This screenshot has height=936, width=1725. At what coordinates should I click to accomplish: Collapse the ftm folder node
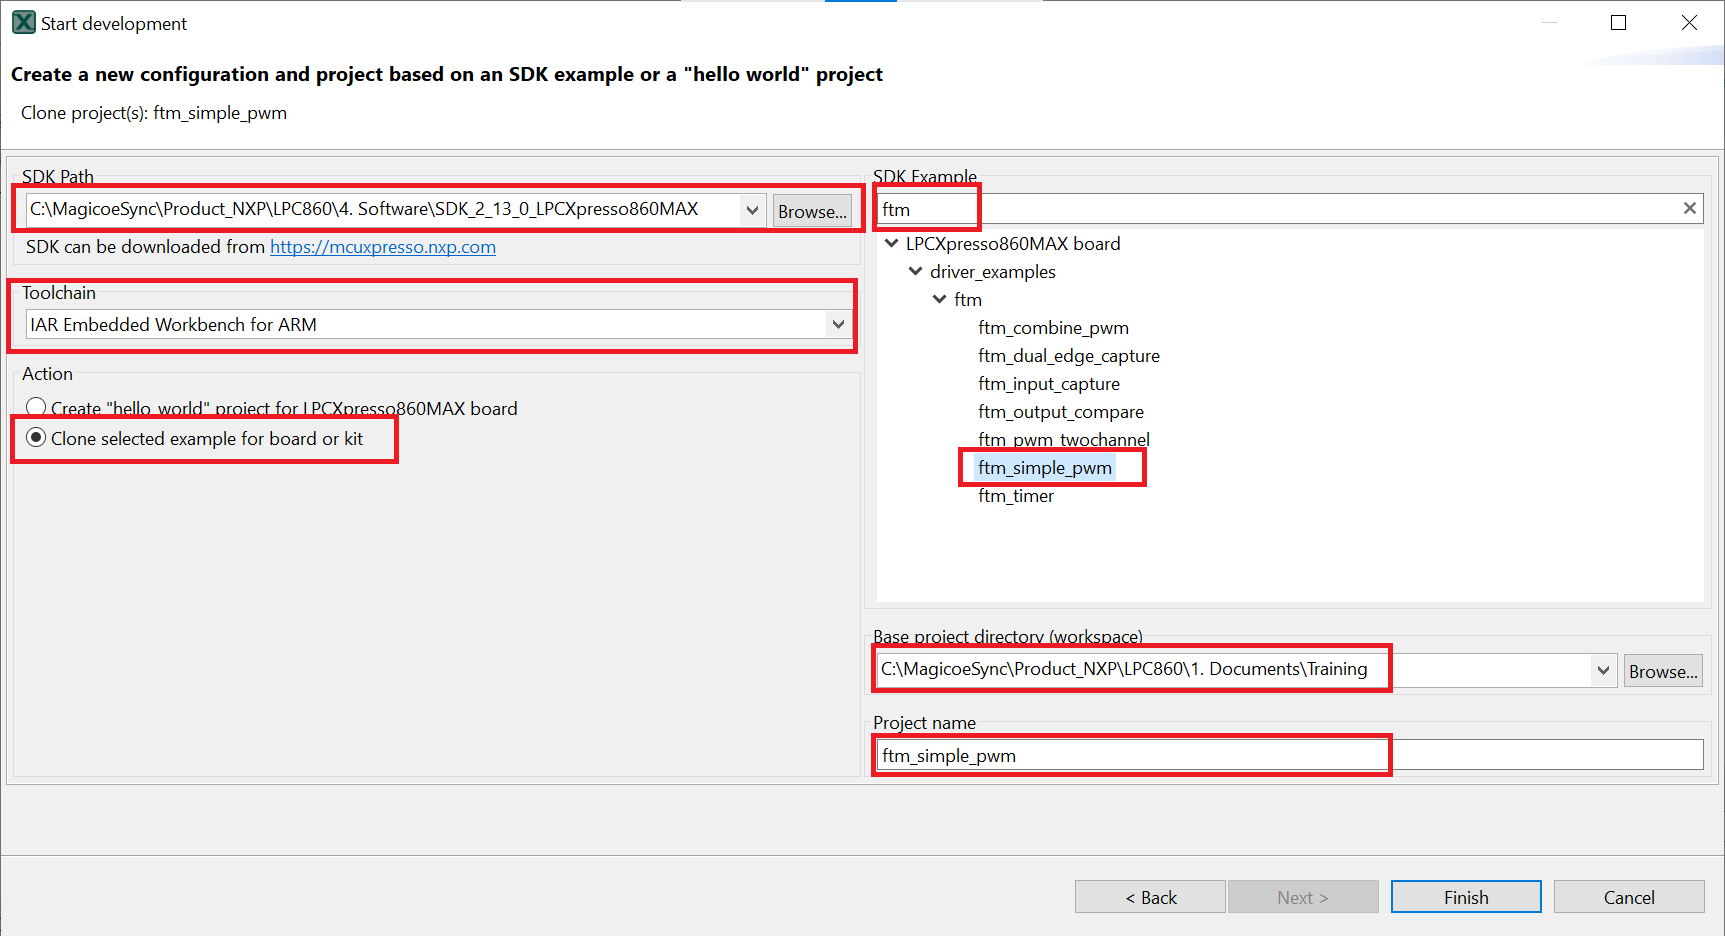point(940,300)
